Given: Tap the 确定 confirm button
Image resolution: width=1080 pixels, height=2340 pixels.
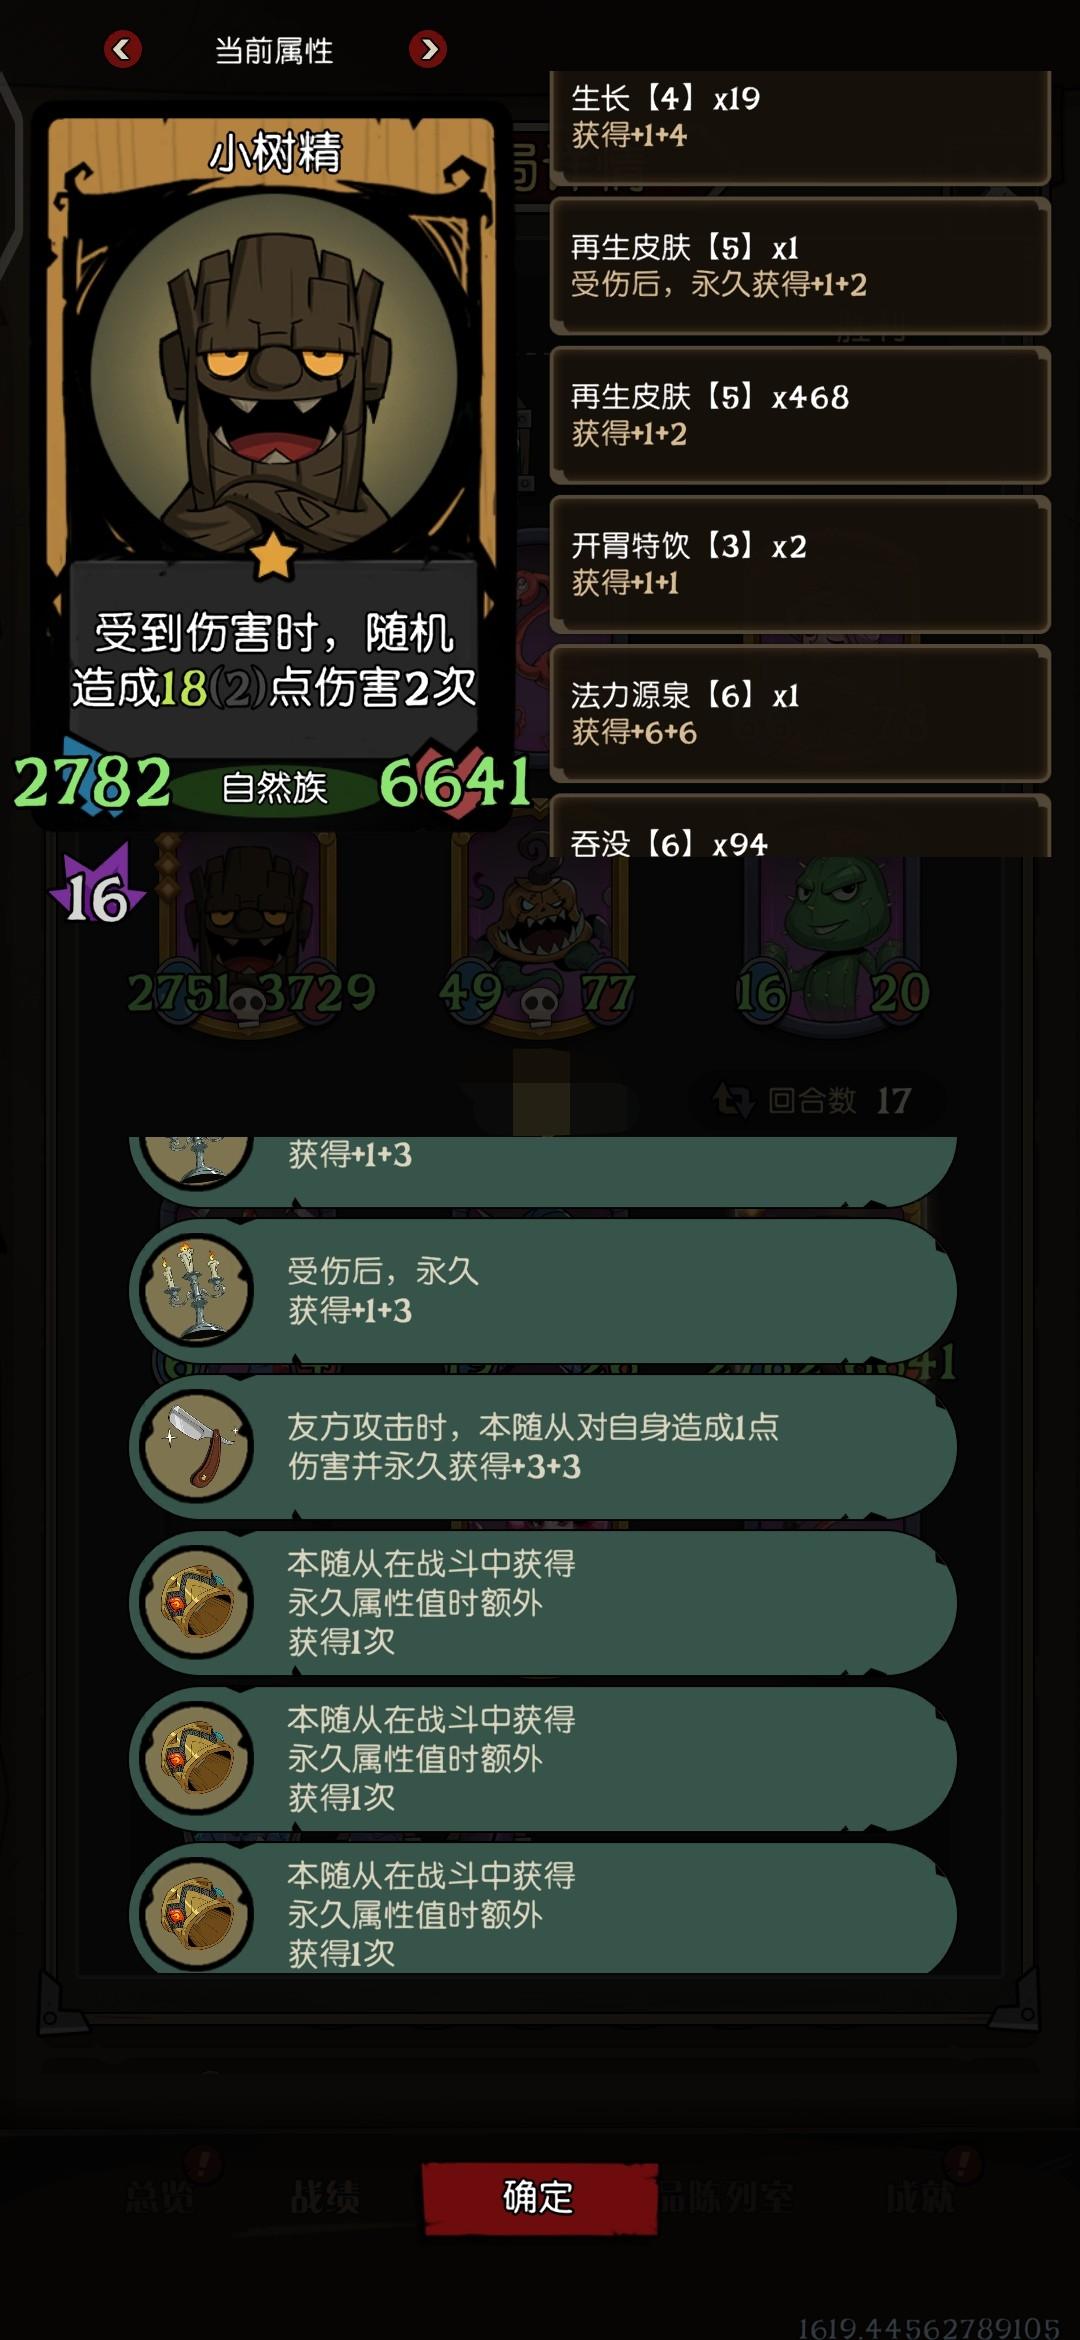Looking at the screenshot, I should pos(539,2197).
